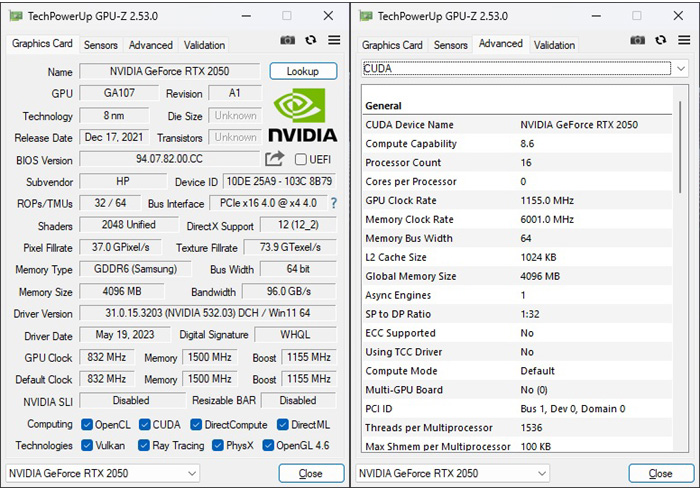
Task: Minimize the right GPU-Z window
Action: [x=596, y=16]
